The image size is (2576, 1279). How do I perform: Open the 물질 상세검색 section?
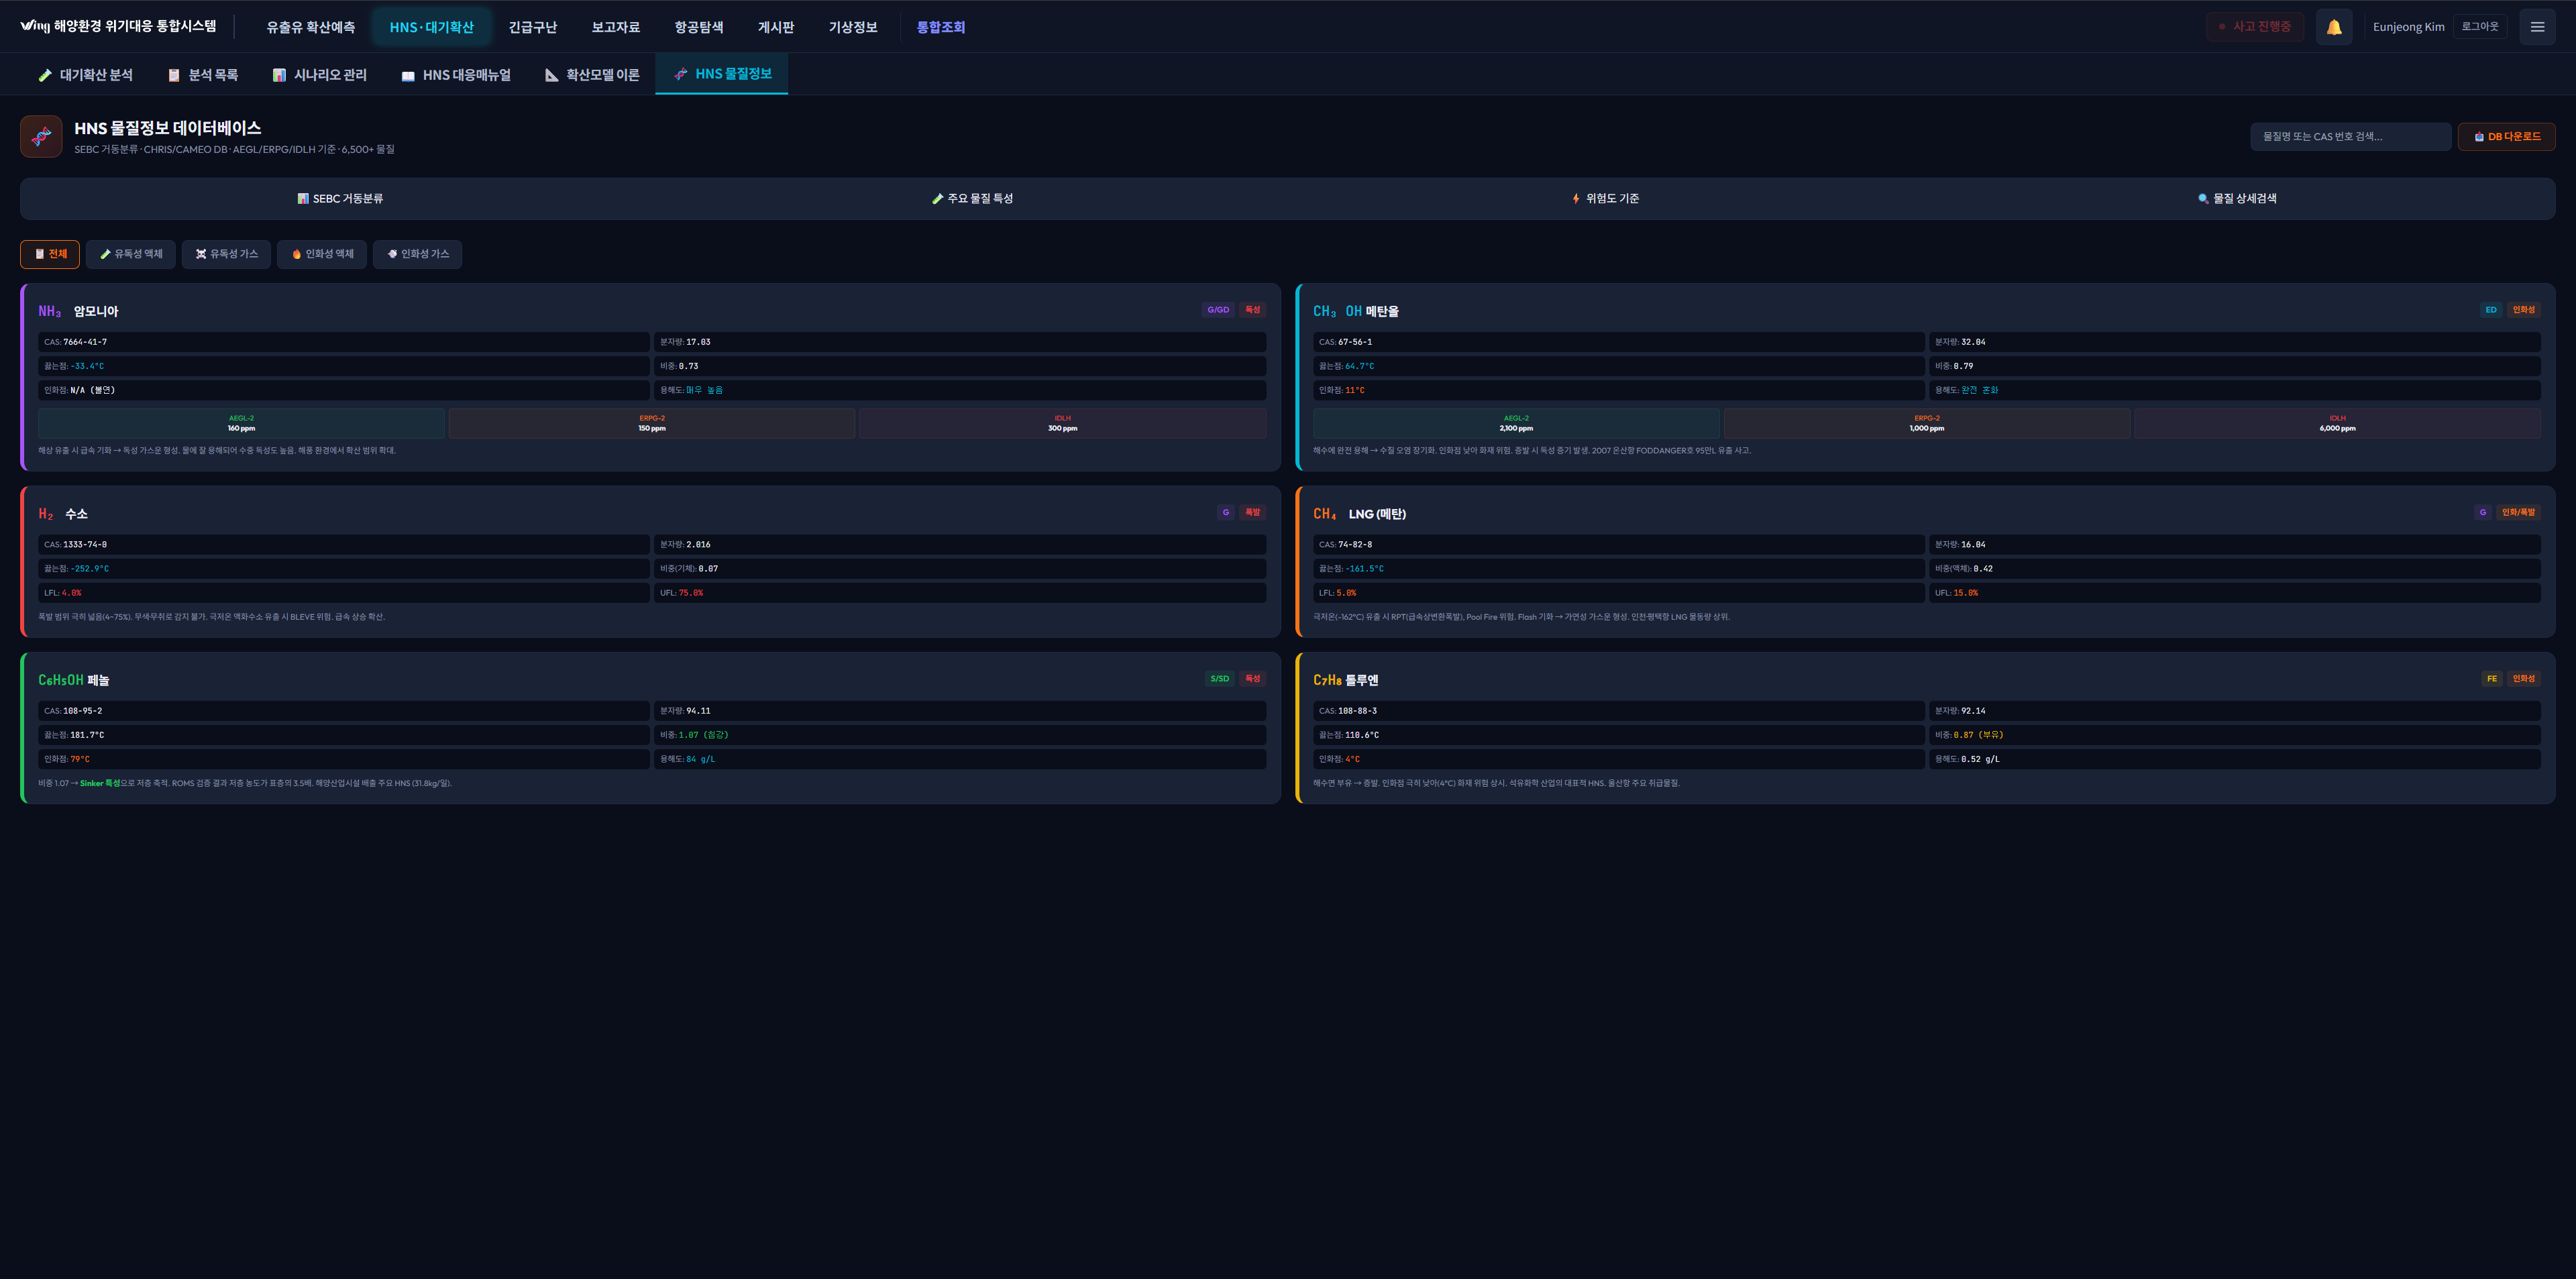(x=2237, y=199)
